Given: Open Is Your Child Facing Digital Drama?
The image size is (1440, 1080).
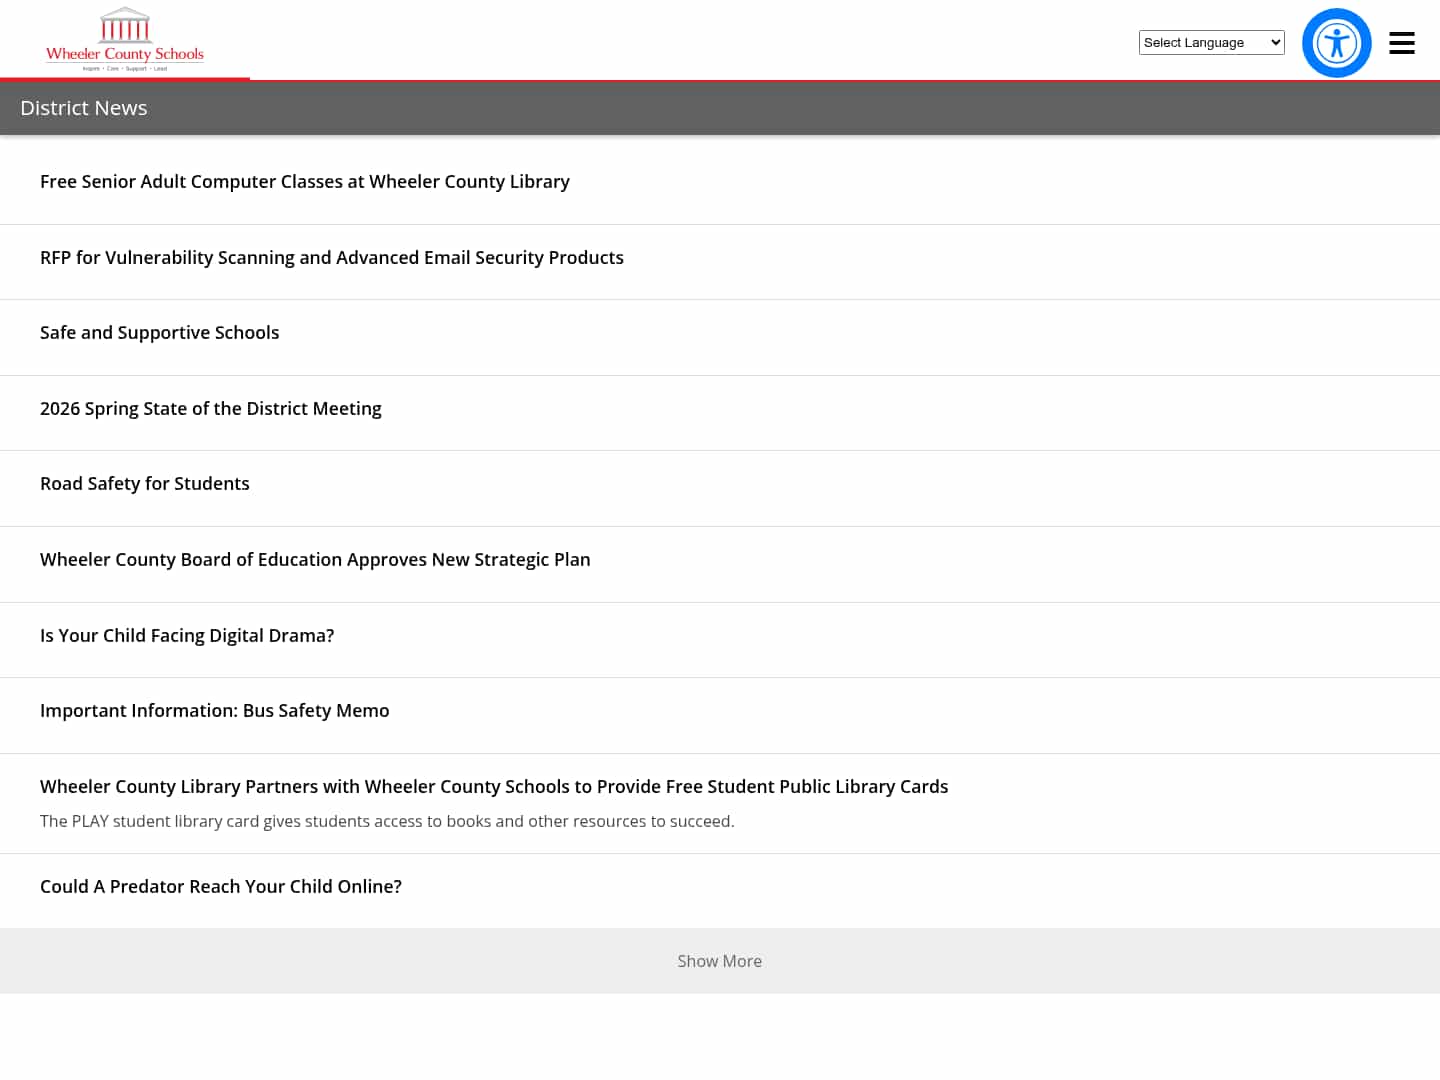Looking at the screenshot, I should tap(187, 636).
